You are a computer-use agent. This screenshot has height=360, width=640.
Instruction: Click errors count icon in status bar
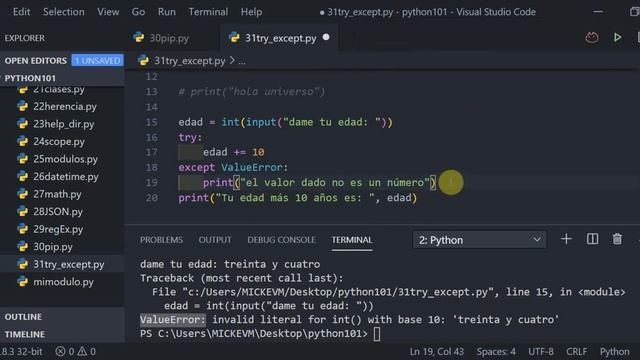(60, 351)
